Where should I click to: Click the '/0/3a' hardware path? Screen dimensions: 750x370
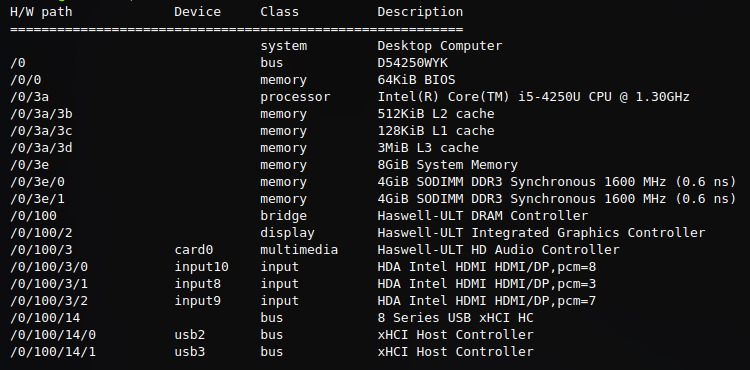coord(30,97)
